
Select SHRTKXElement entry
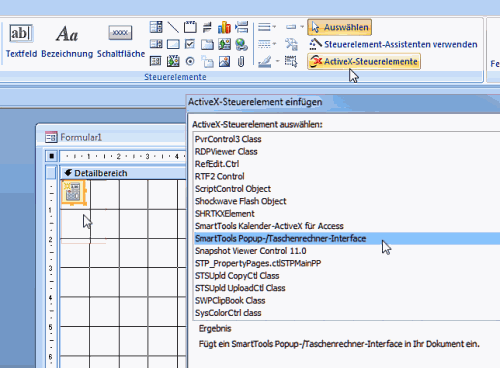point(347,213)
